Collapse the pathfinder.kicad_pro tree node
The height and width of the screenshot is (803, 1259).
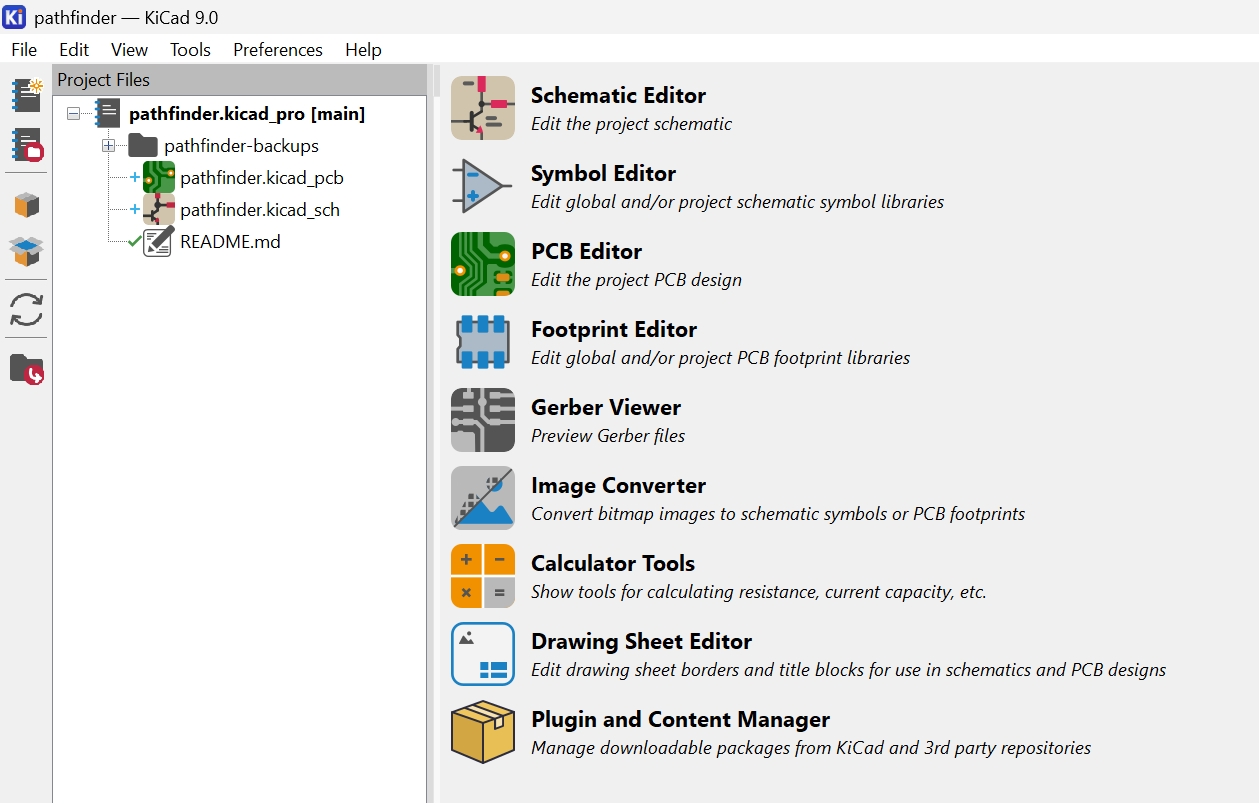click(73, 114)
